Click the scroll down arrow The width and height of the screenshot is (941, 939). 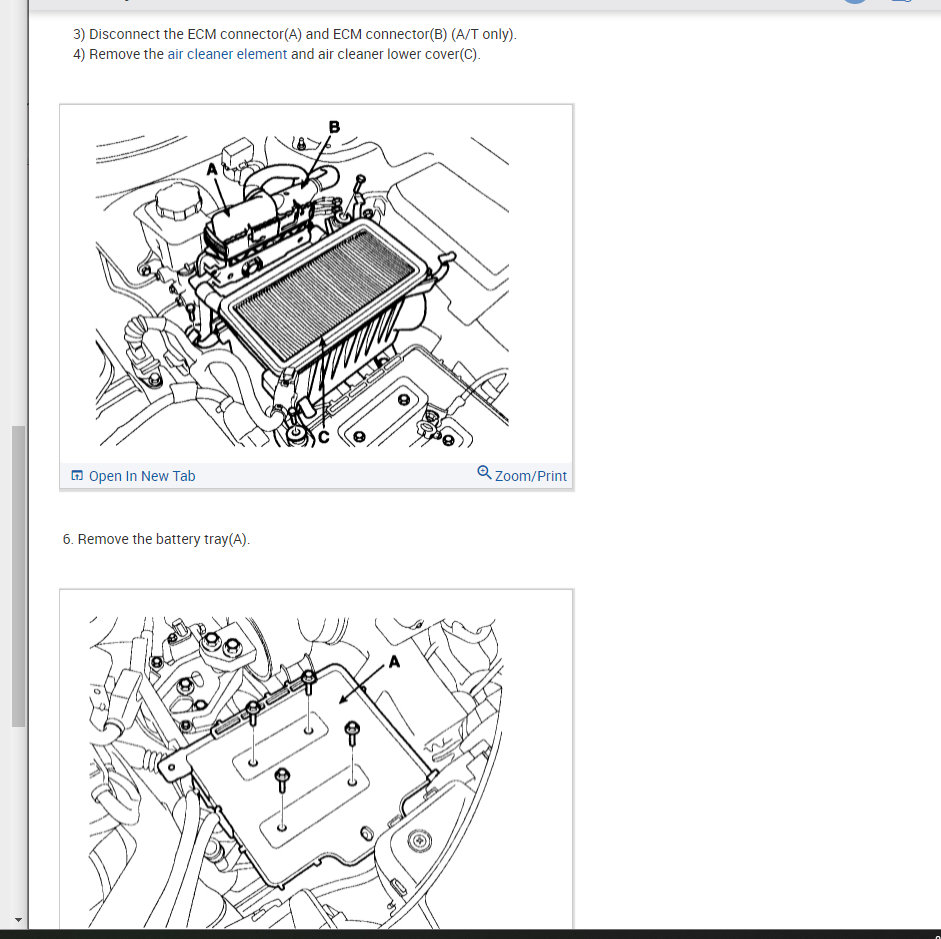[x=19, y=919]
